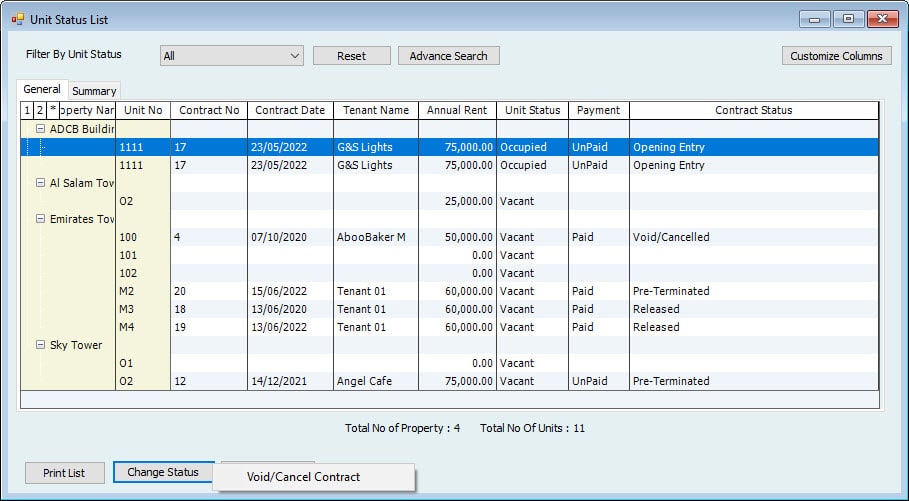The width and height of the screenshot is (909, 501).
Task: Click contract number 18 cell
Action: coord(209,308)
